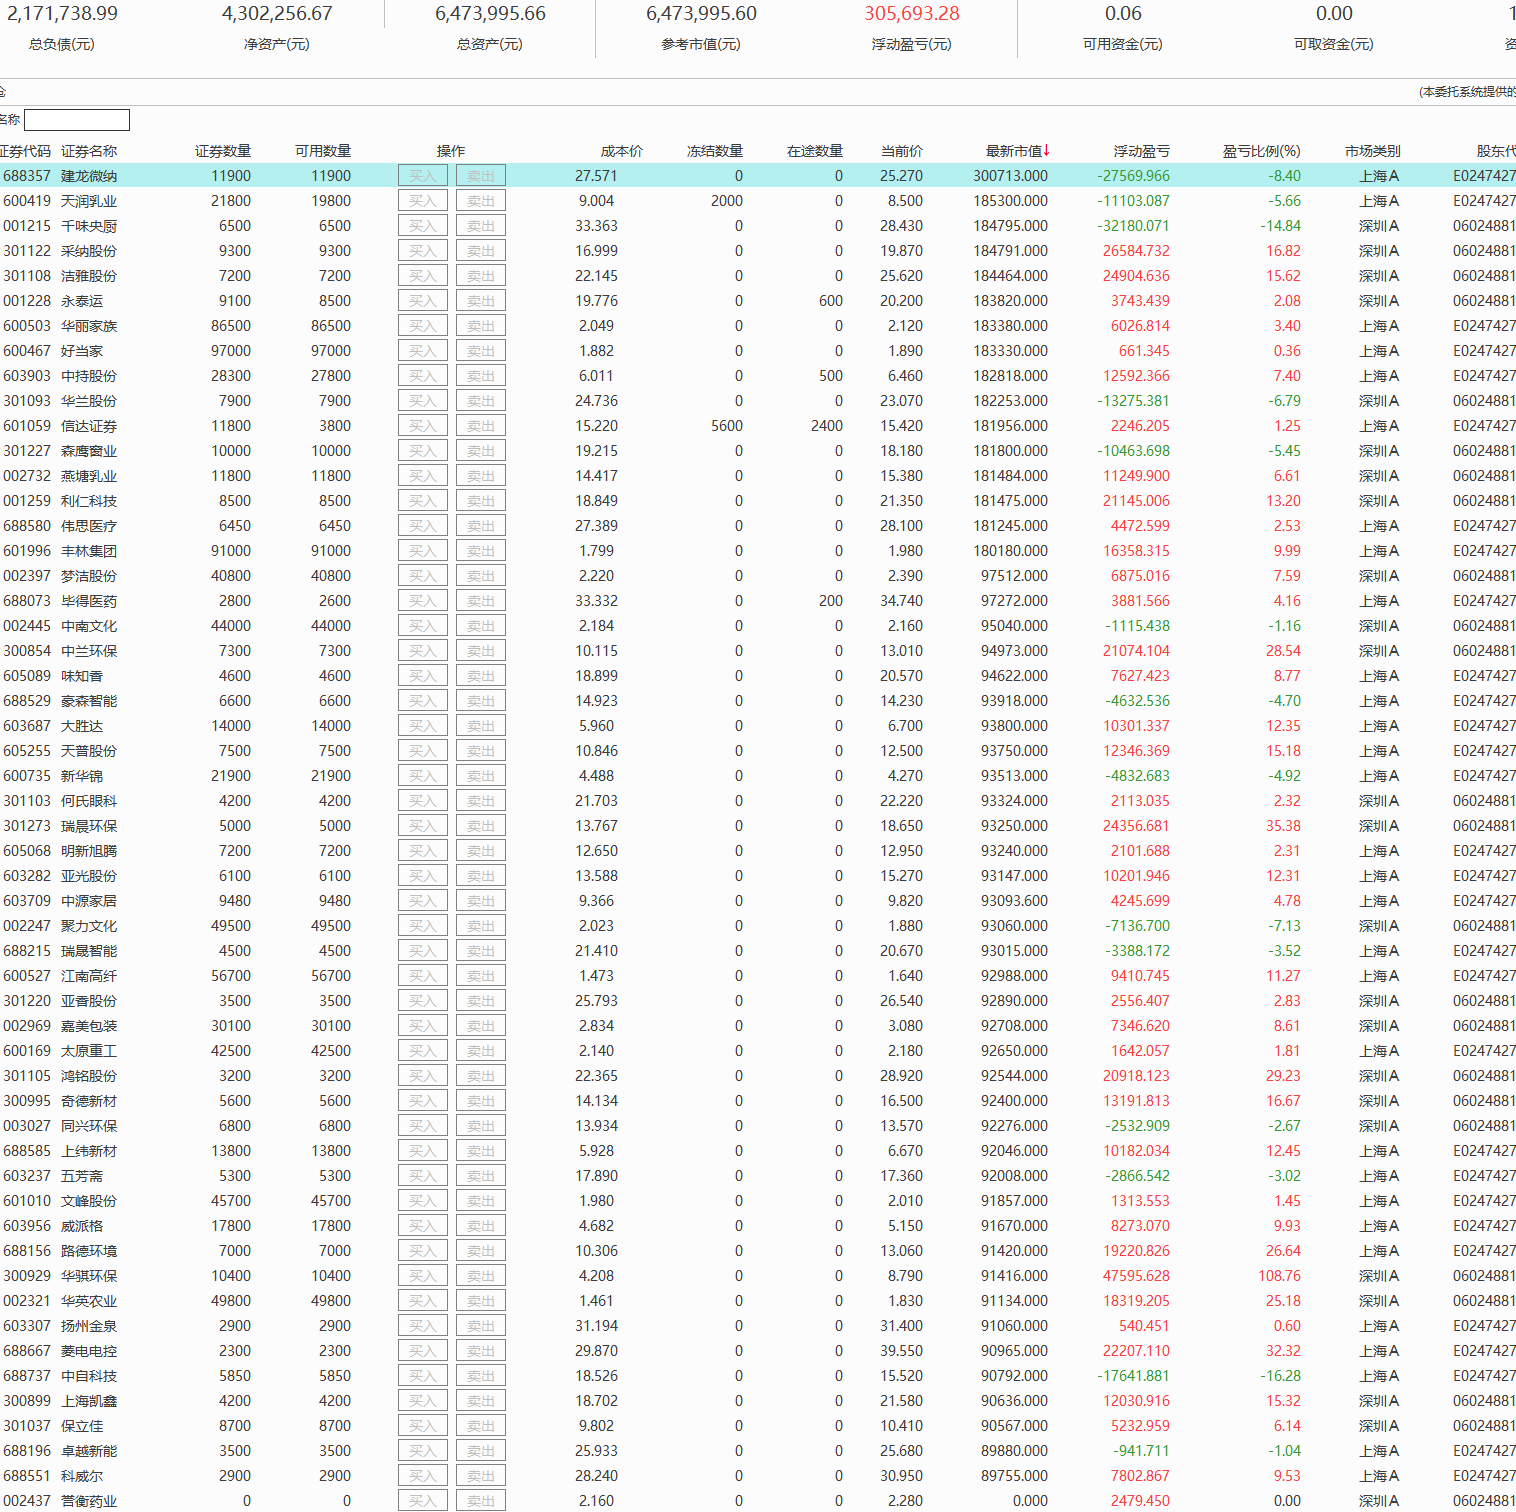This screenshot has height=1512, width=1516.
Task: Sort by 浮动盈亏 column header
Action: pos(1142,151)
